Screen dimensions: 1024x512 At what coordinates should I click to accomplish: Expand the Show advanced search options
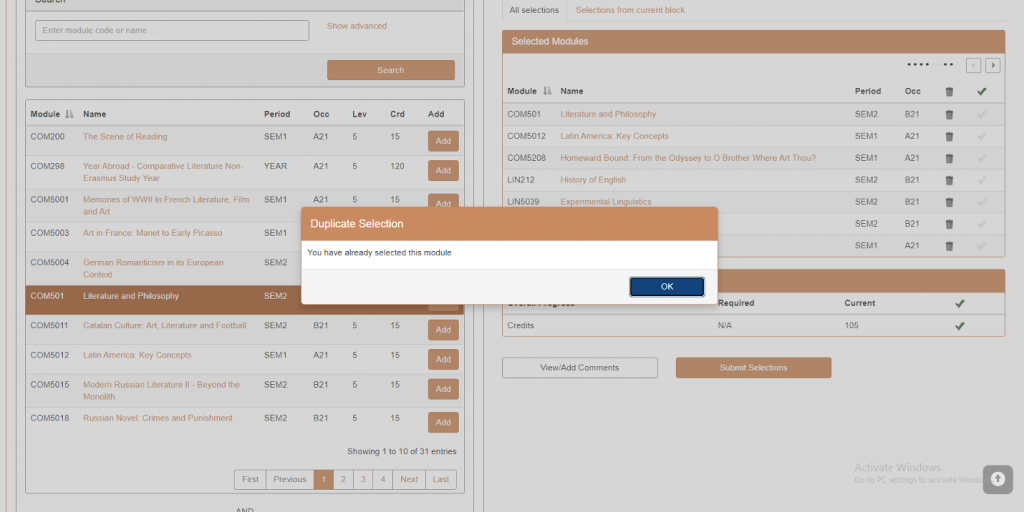coord(356,26)
